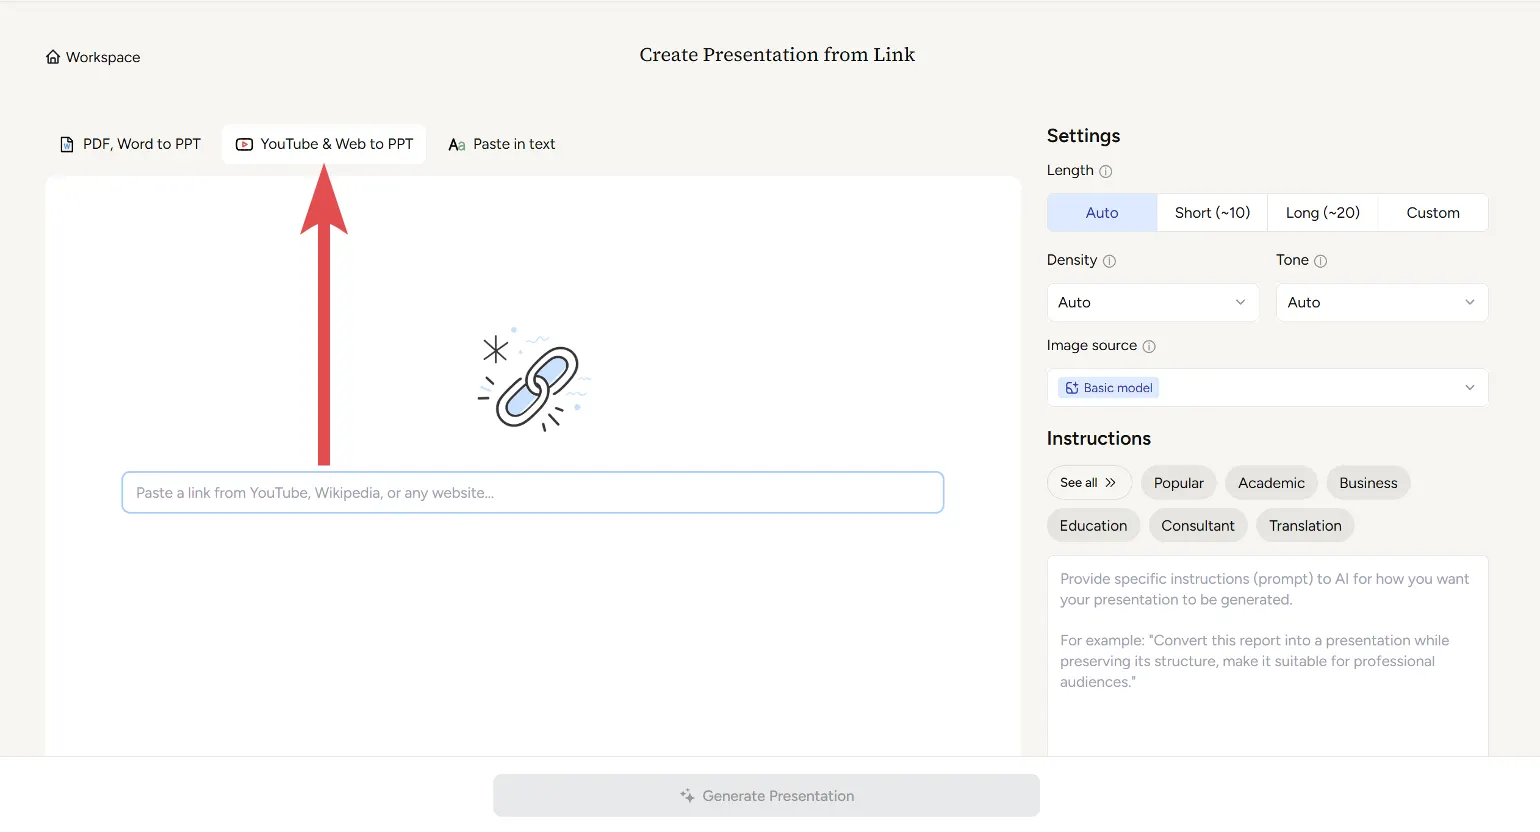The height and width of the screenshot is (832, 1540).
Task: Focus the paste link input field
Action: pos(532,493)
